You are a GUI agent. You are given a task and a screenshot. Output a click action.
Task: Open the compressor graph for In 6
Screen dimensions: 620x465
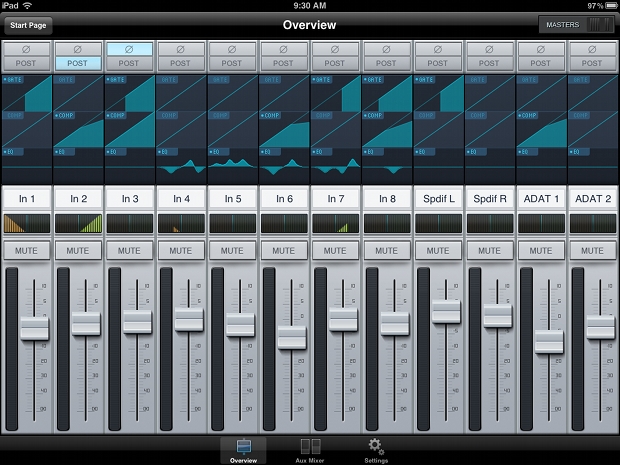[284, 130]
